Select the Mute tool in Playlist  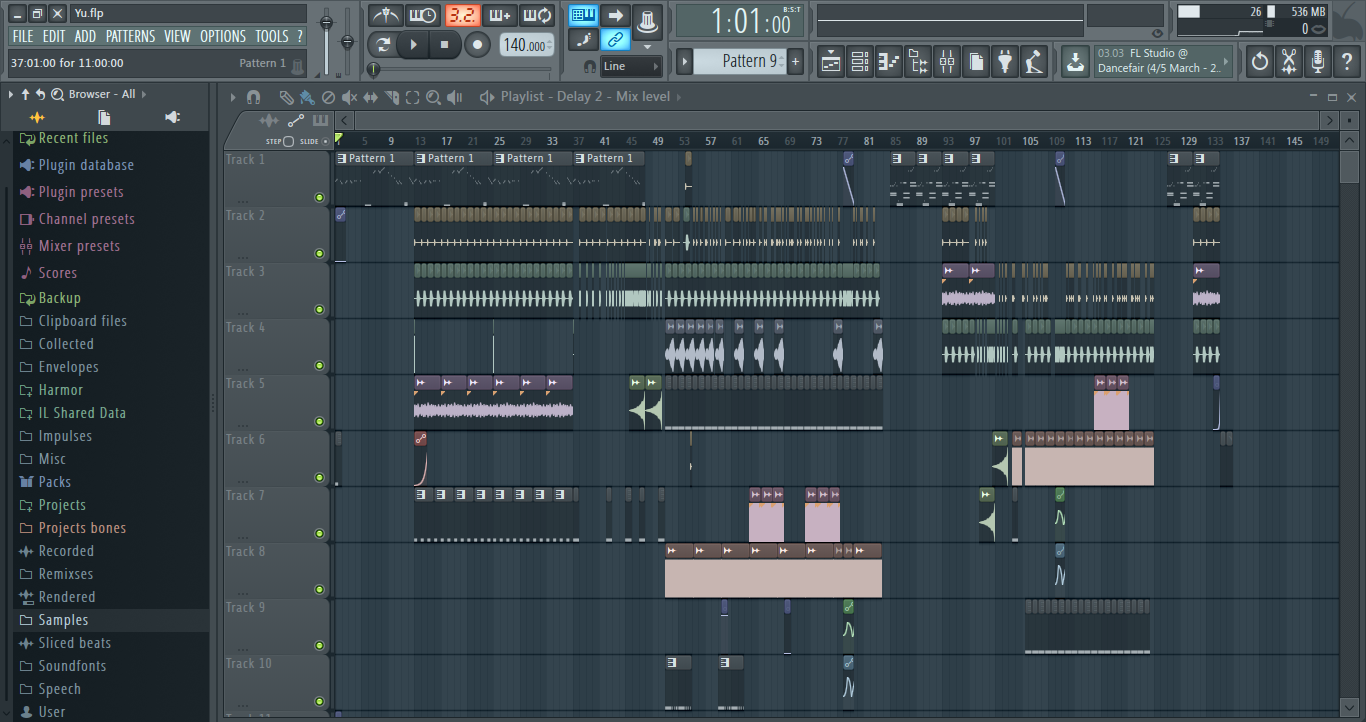tap(349, 97)
